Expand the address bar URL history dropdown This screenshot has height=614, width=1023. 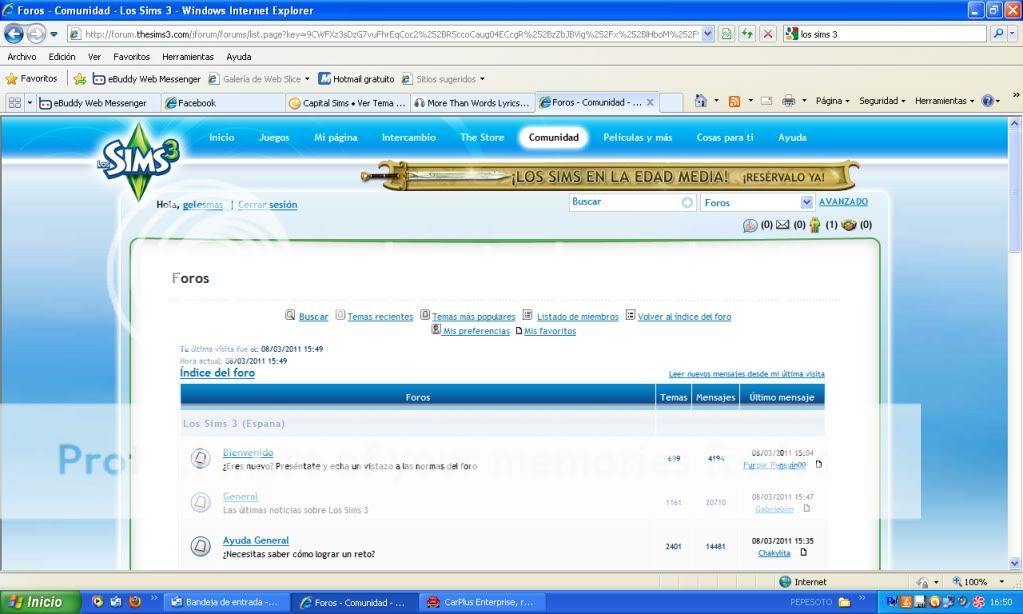pyautogui.click(x=708, y=33)
